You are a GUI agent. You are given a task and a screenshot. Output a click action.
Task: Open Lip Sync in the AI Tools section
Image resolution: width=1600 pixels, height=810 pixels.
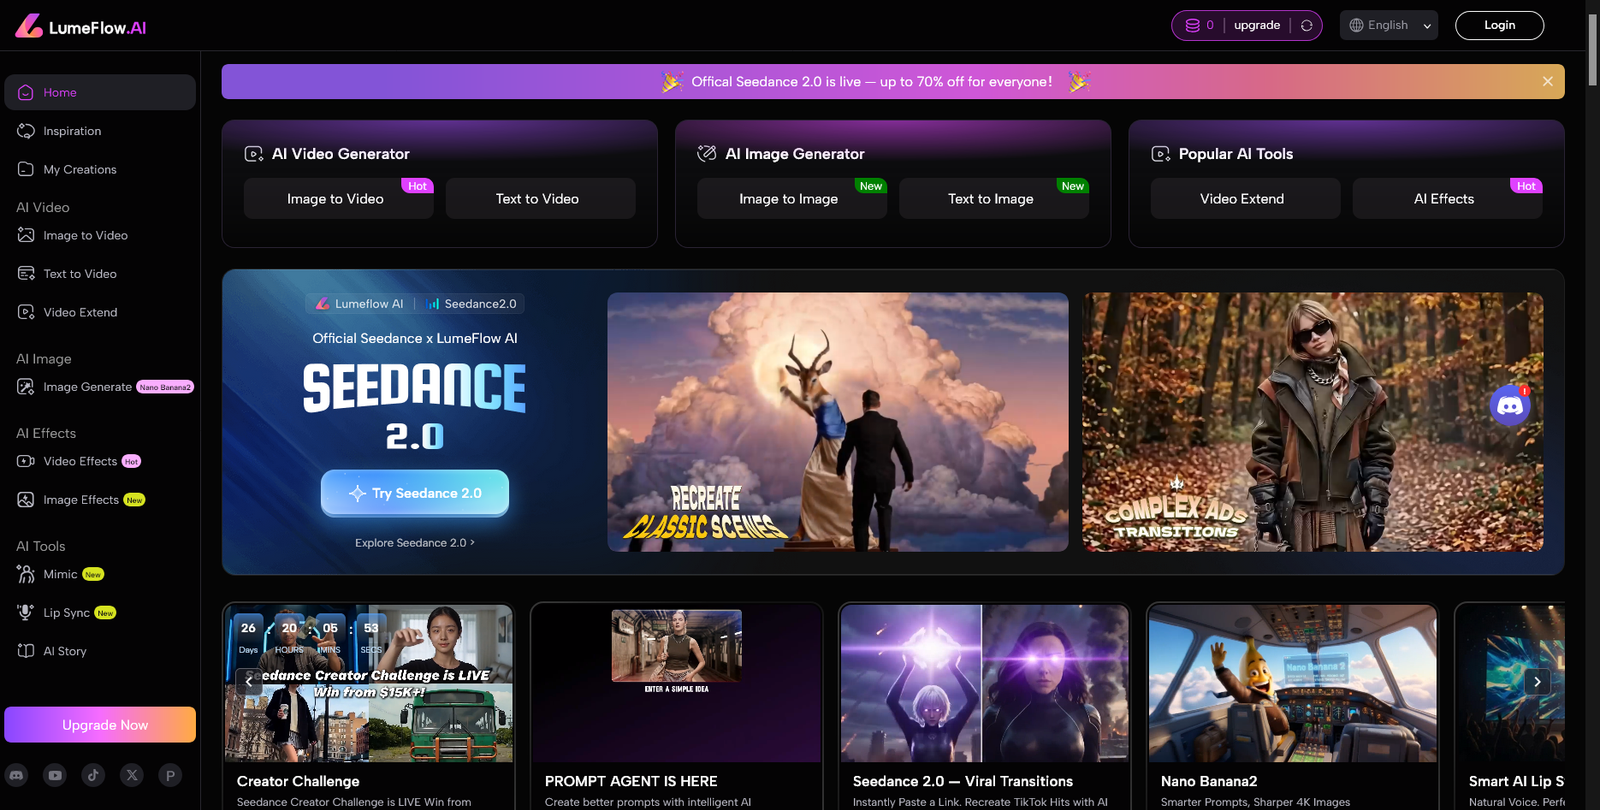coord(66,613)
